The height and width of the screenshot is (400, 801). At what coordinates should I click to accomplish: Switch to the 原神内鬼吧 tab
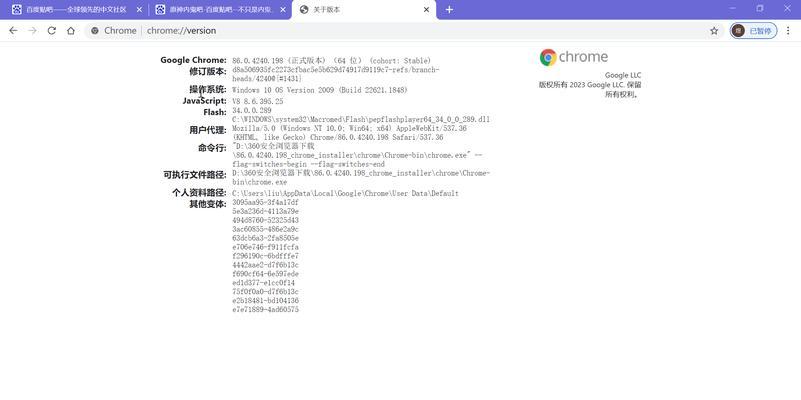tap(210, 9)
